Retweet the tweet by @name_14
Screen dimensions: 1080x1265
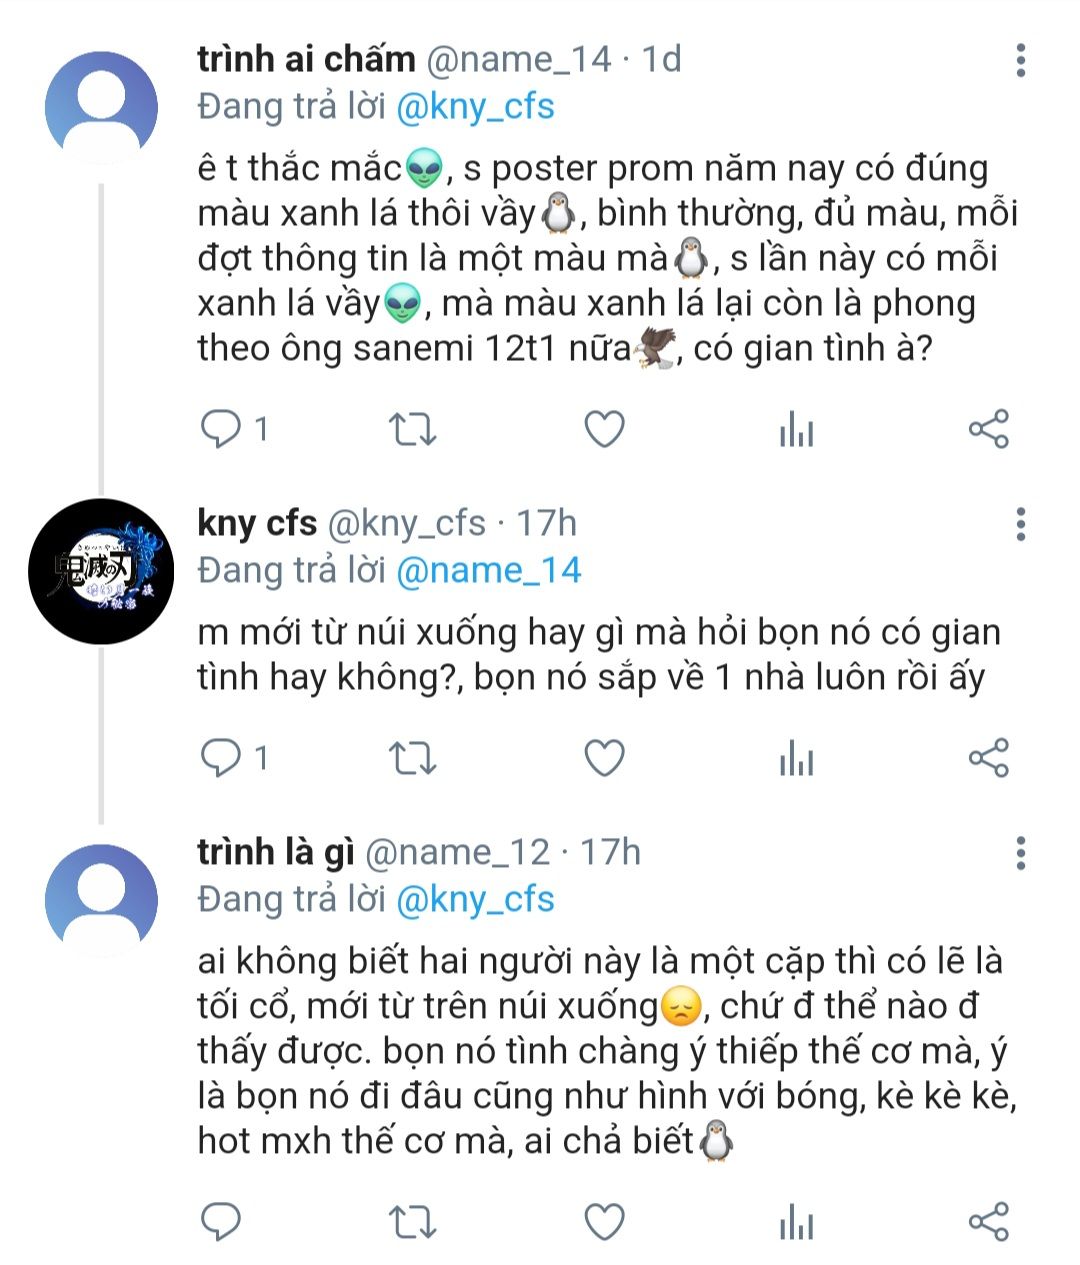pyautogui.click(x=411, y=430)
